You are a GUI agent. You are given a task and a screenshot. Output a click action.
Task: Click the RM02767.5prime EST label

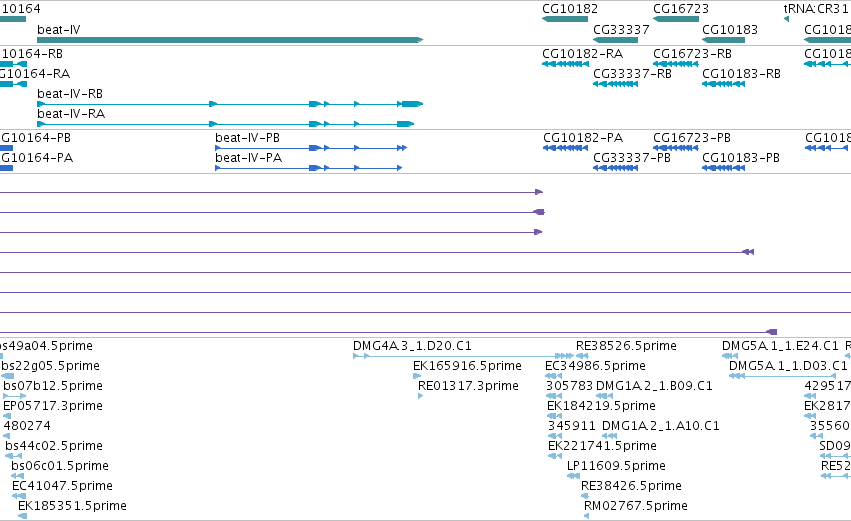636,506
